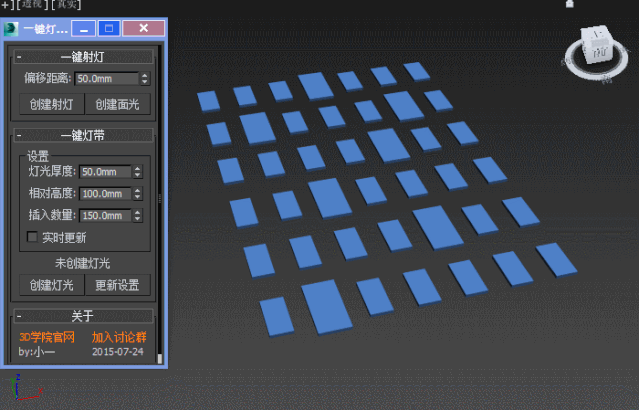Maximize the 一键灯 dialog window
The width and height of the screenshot is (639, 410).
109,28
